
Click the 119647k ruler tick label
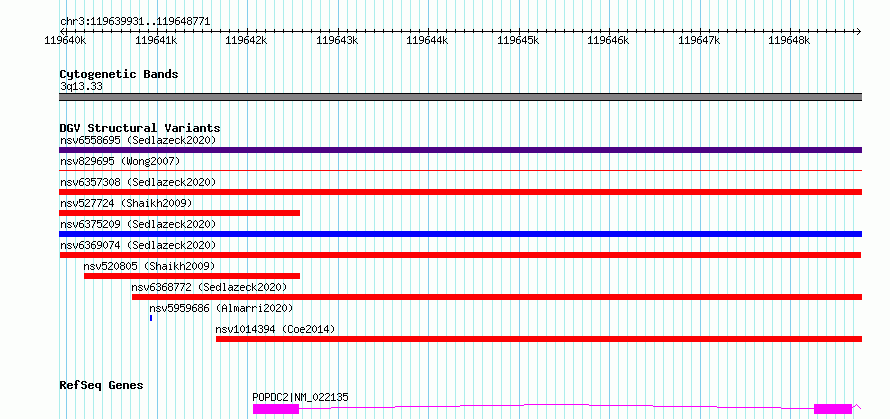pos(699,40)
